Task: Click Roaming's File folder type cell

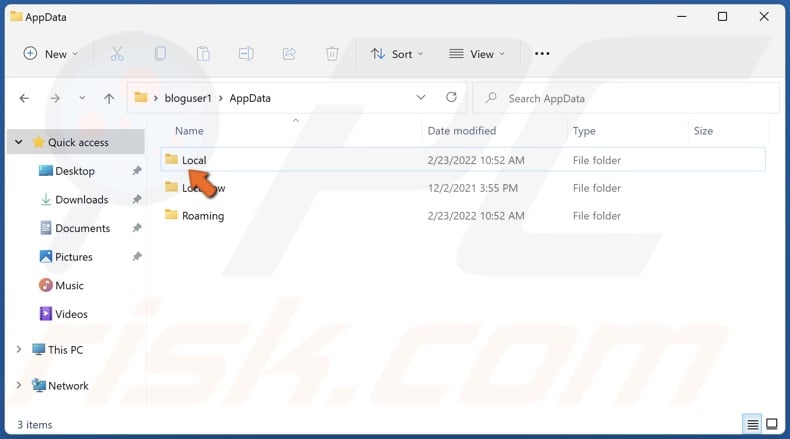Action: coord(597,216)
